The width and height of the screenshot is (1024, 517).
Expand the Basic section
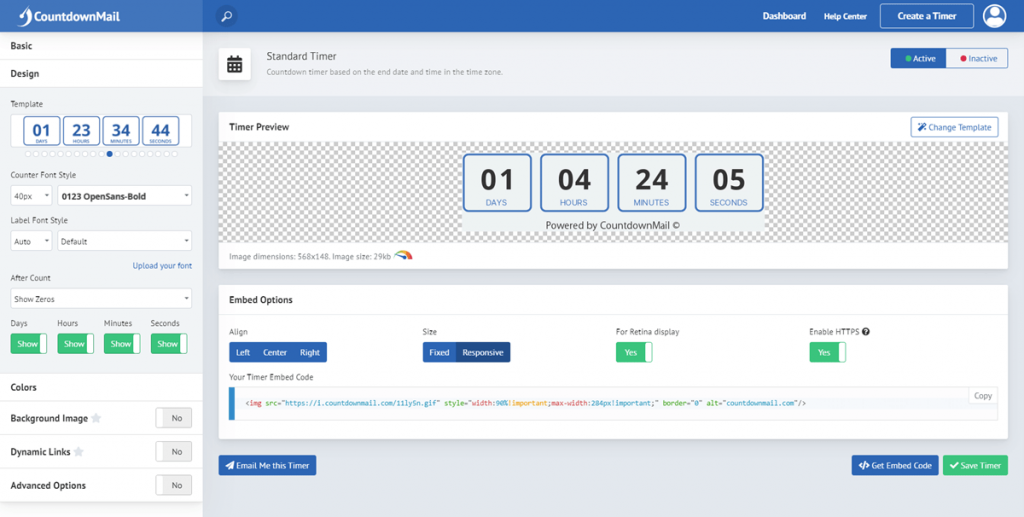pyautogui.click(x=101, y=46)
